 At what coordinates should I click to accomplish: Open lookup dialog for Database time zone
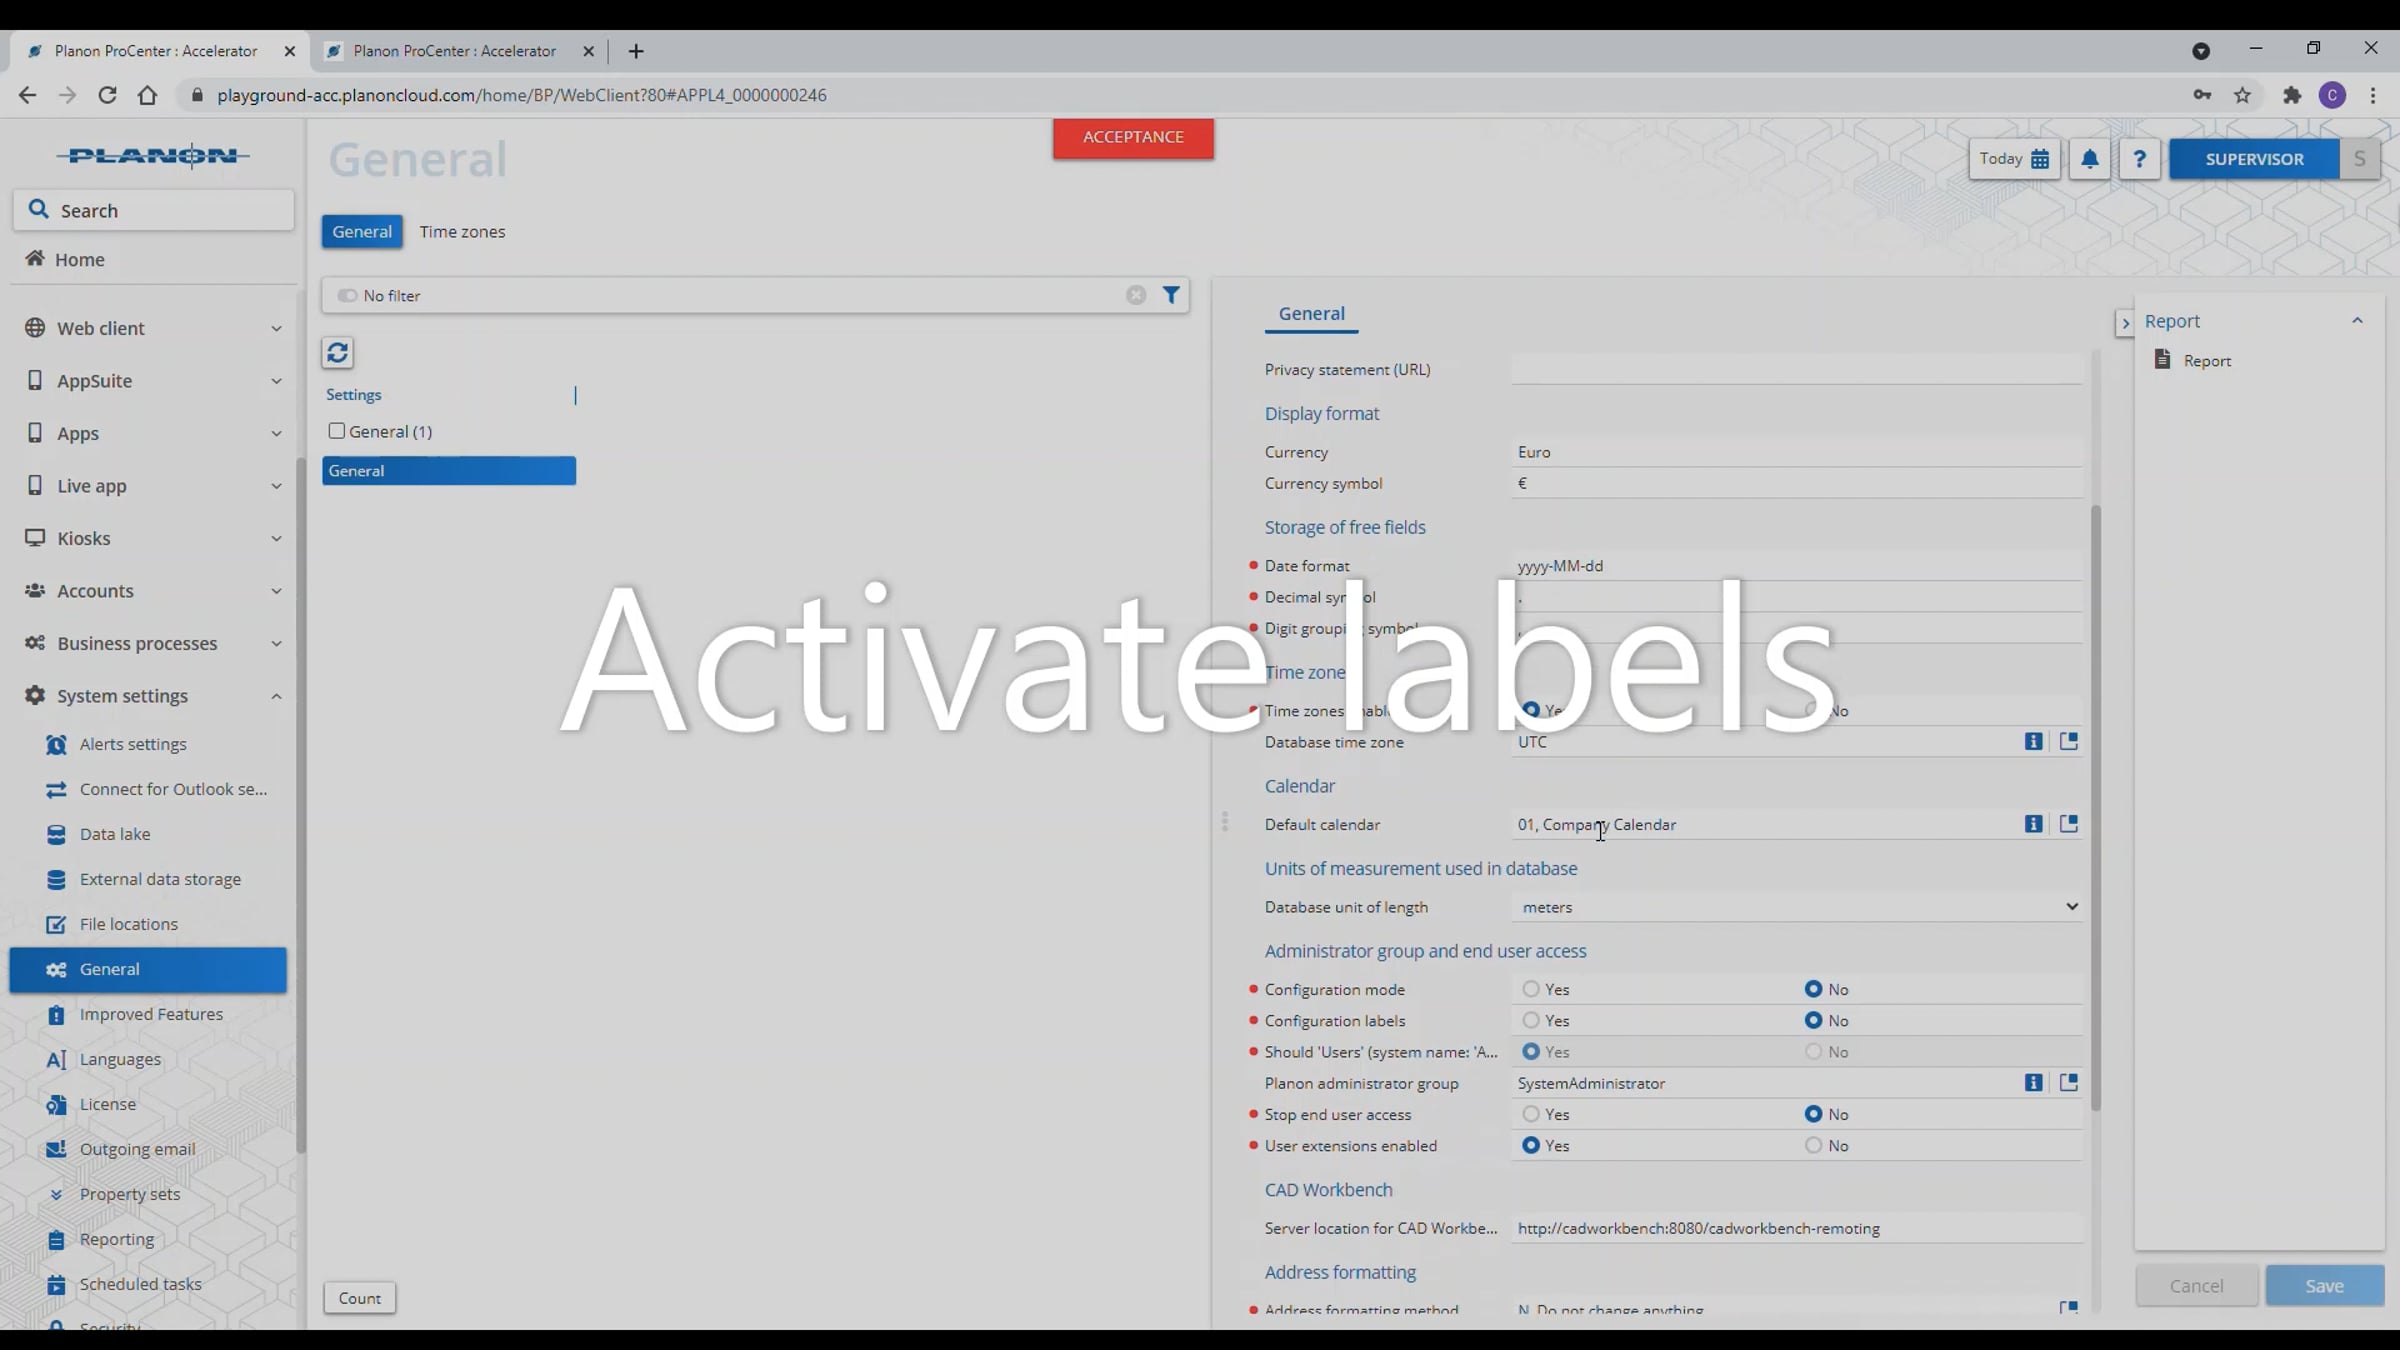coord(2068,741)
